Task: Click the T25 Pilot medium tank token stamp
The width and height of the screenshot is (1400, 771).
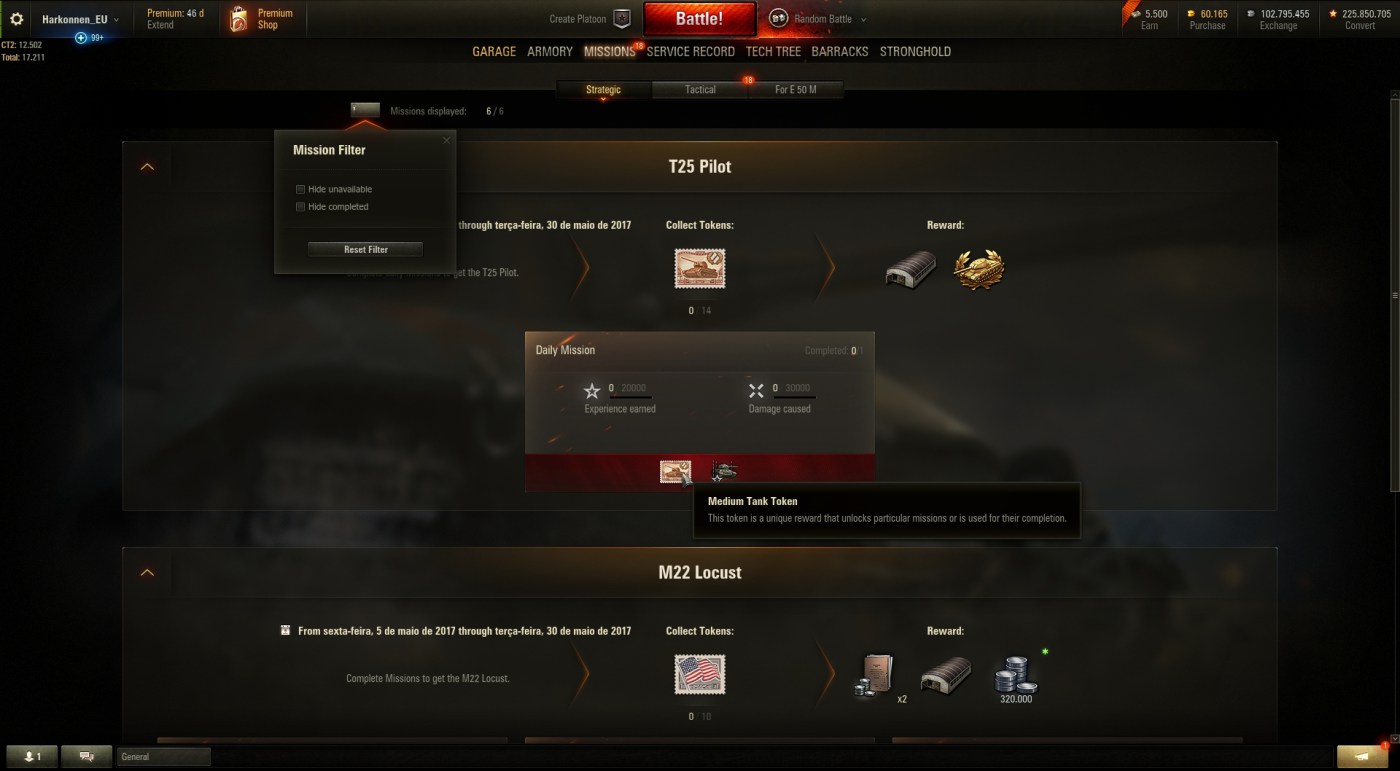Action: point(700,269)
